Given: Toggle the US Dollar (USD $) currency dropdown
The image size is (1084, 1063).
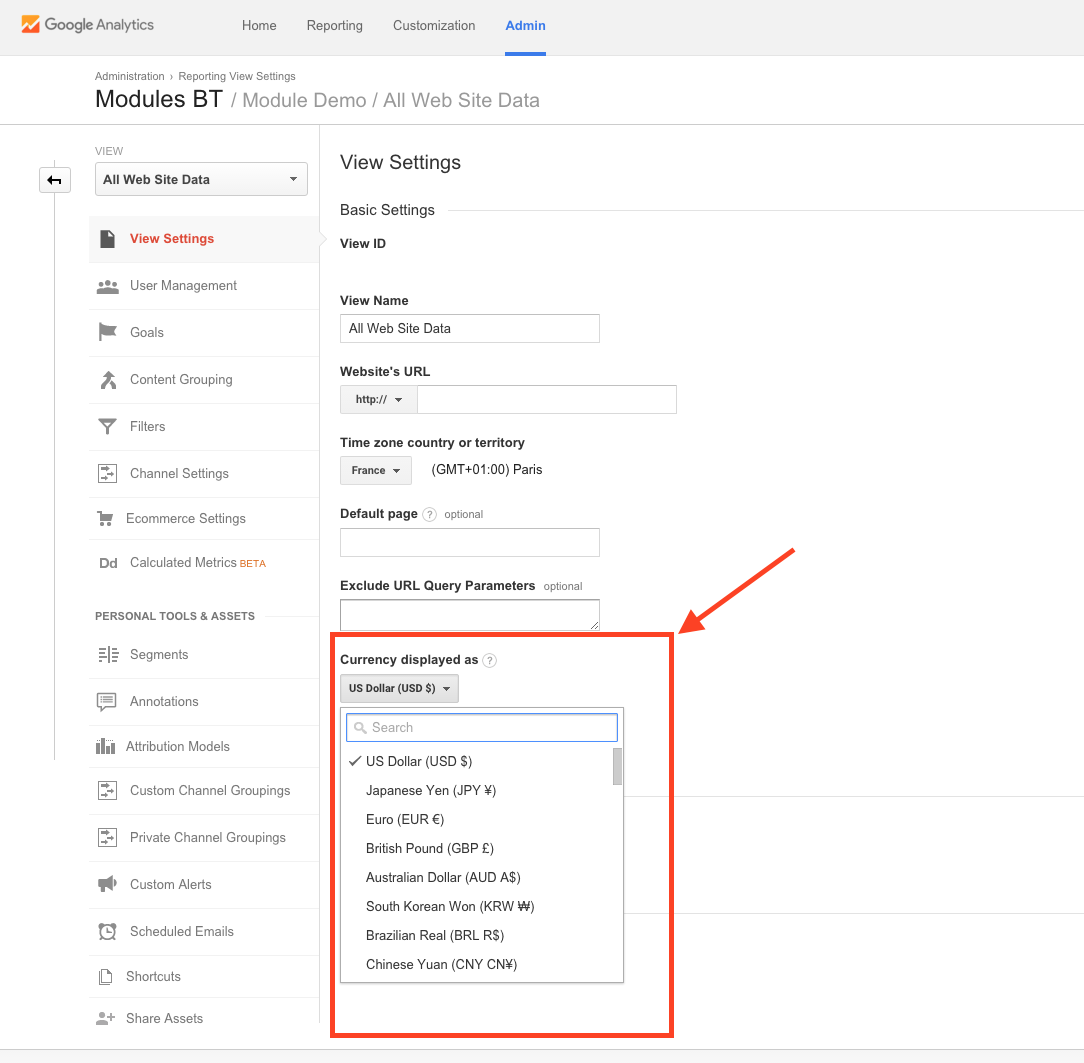Looking at the screenshot, I should click(400, 688).
